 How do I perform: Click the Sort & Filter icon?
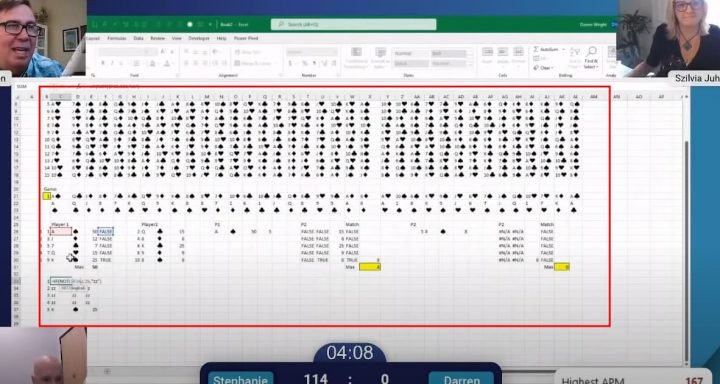(x=575, y=52)
